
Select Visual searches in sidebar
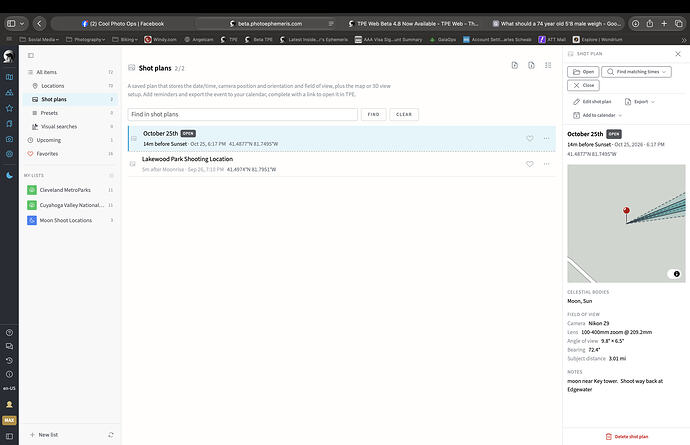pos(70,127)
